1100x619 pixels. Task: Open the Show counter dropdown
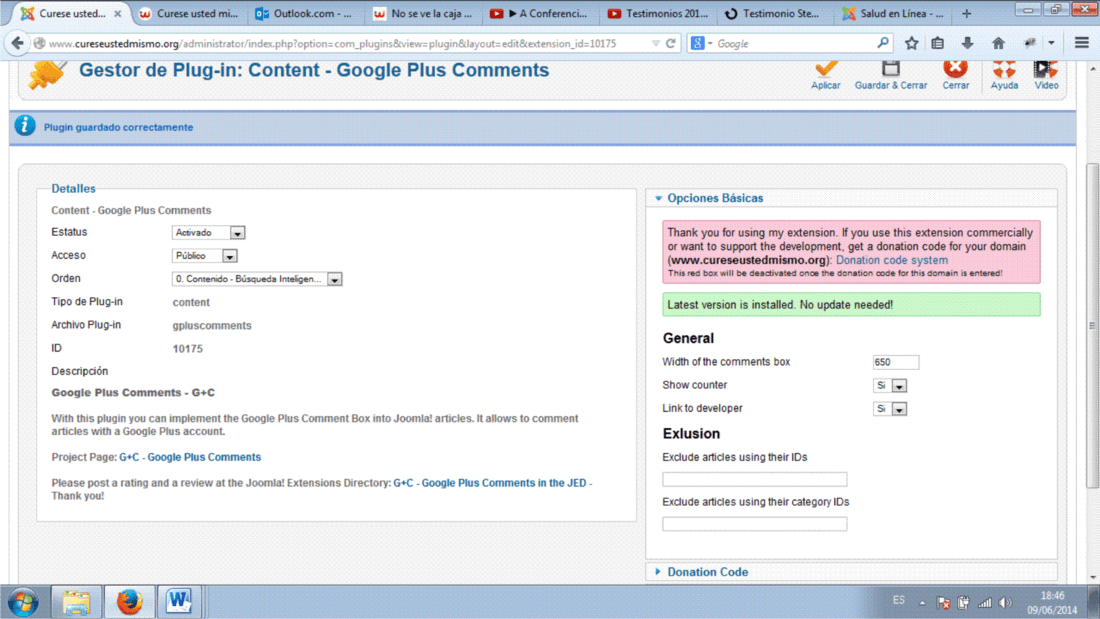890,385
